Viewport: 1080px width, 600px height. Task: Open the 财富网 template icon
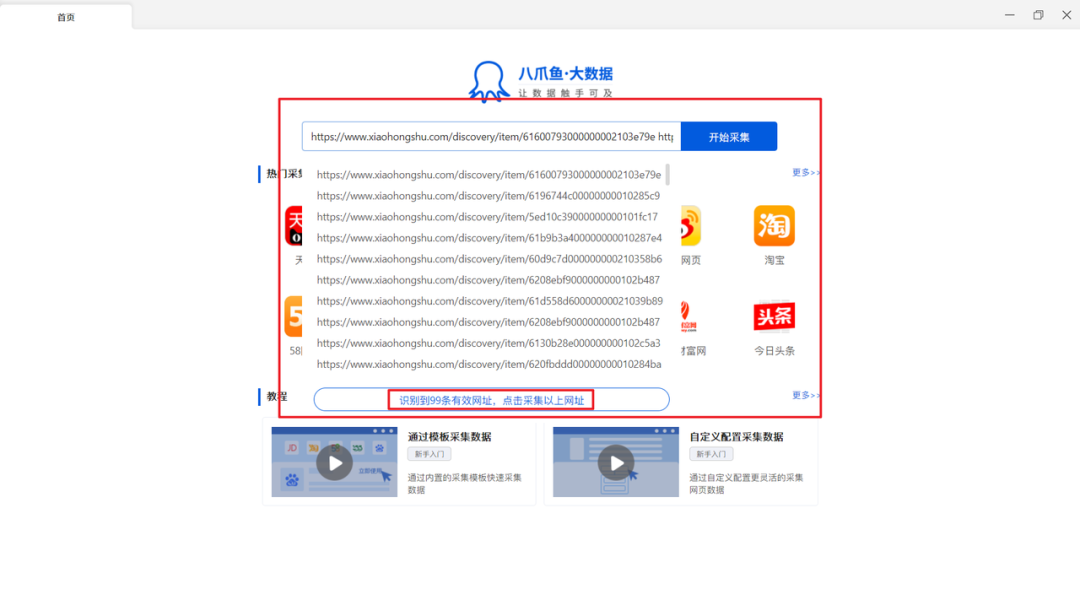click(x=689, y=317)
